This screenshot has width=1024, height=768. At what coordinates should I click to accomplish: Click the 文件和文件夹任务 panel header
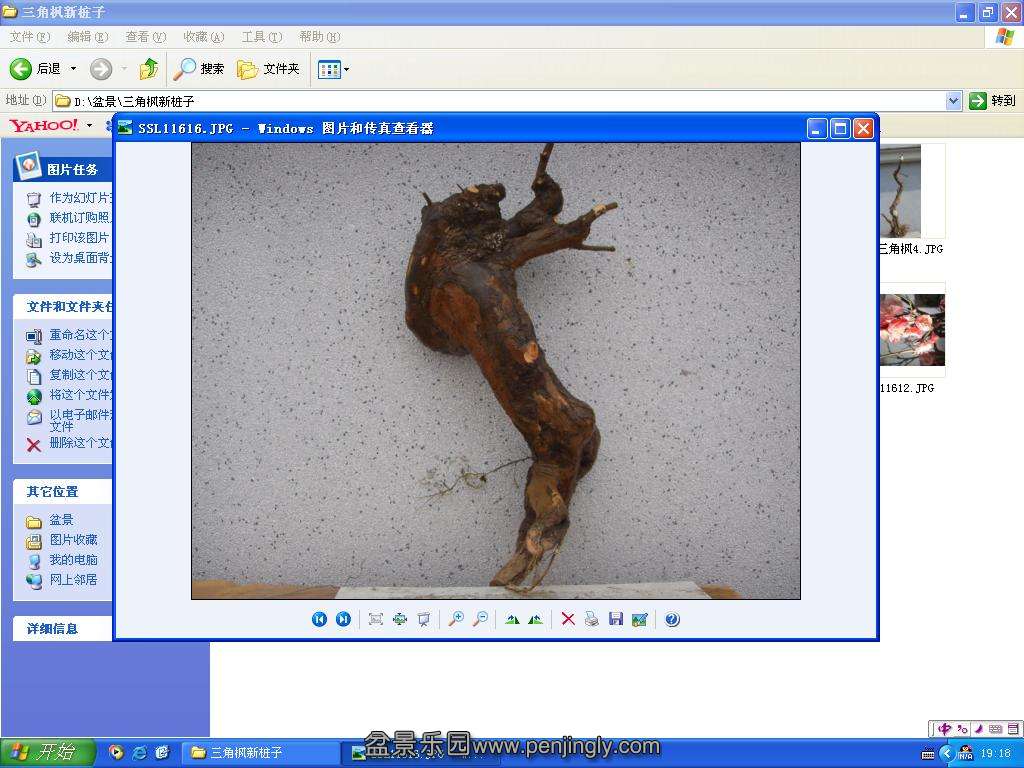[63, 307]
